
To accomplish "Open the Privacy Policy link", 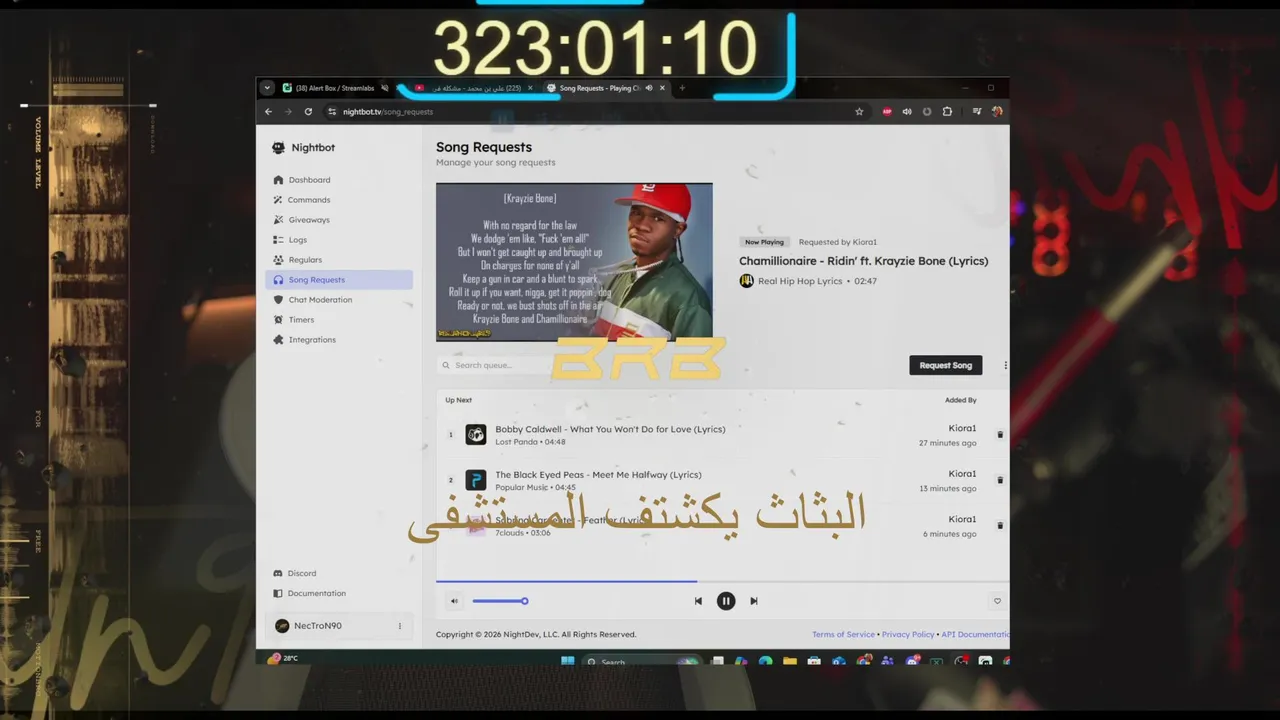I will (908, 634).
